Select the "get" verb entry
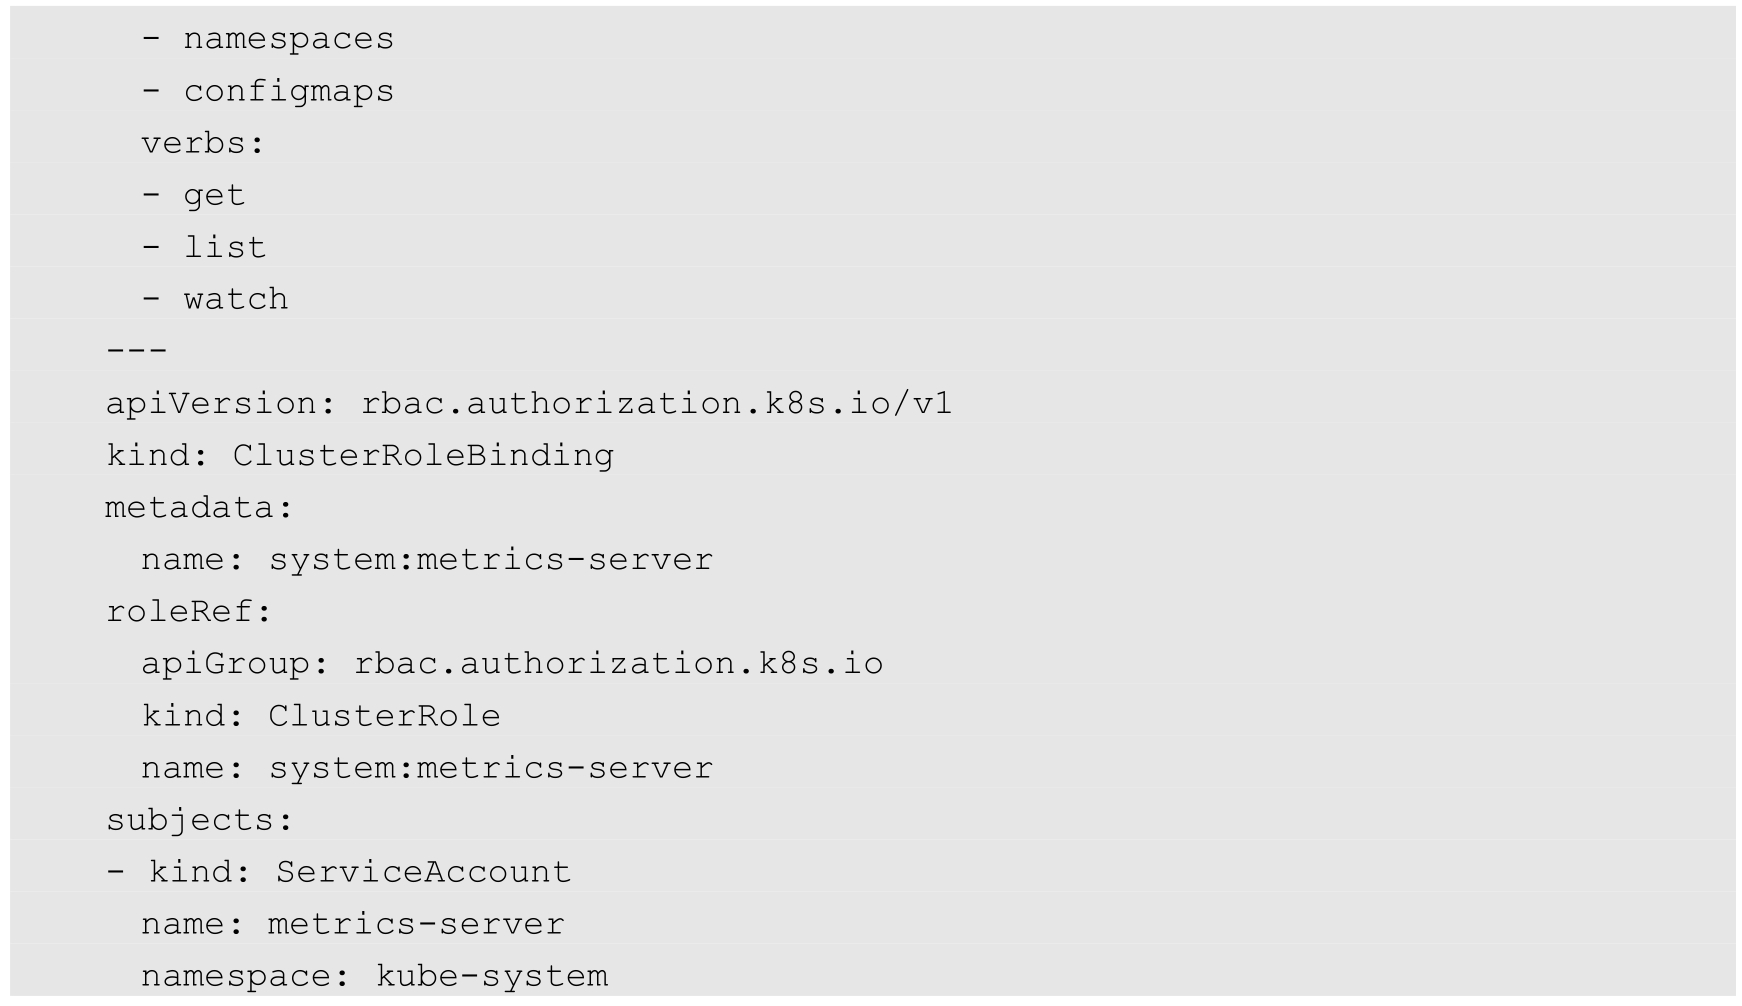This screenshot has width=1742, height=1006. tap(214, 195)
